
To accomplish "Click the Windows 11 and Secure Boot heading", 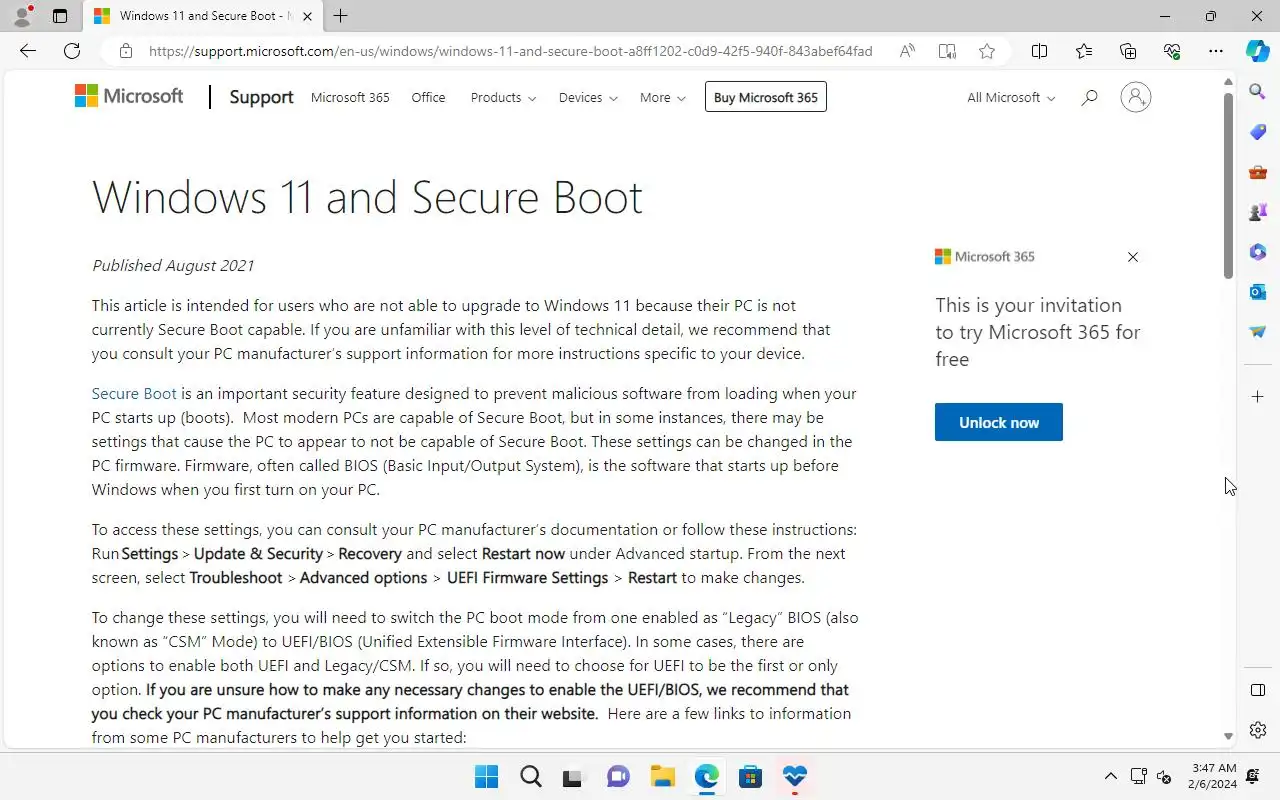I will 367,197.
